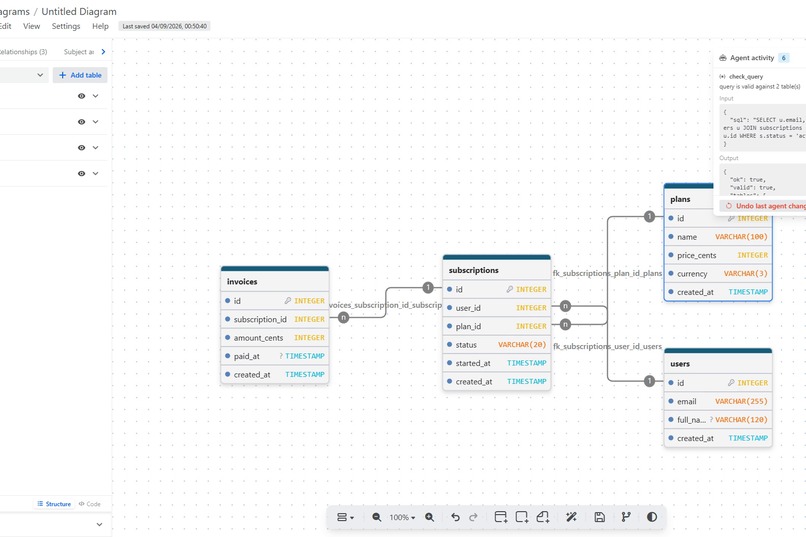Toggle visibility eye of fourth table row
The image size is (806, 537).
(x=81, y=174)
